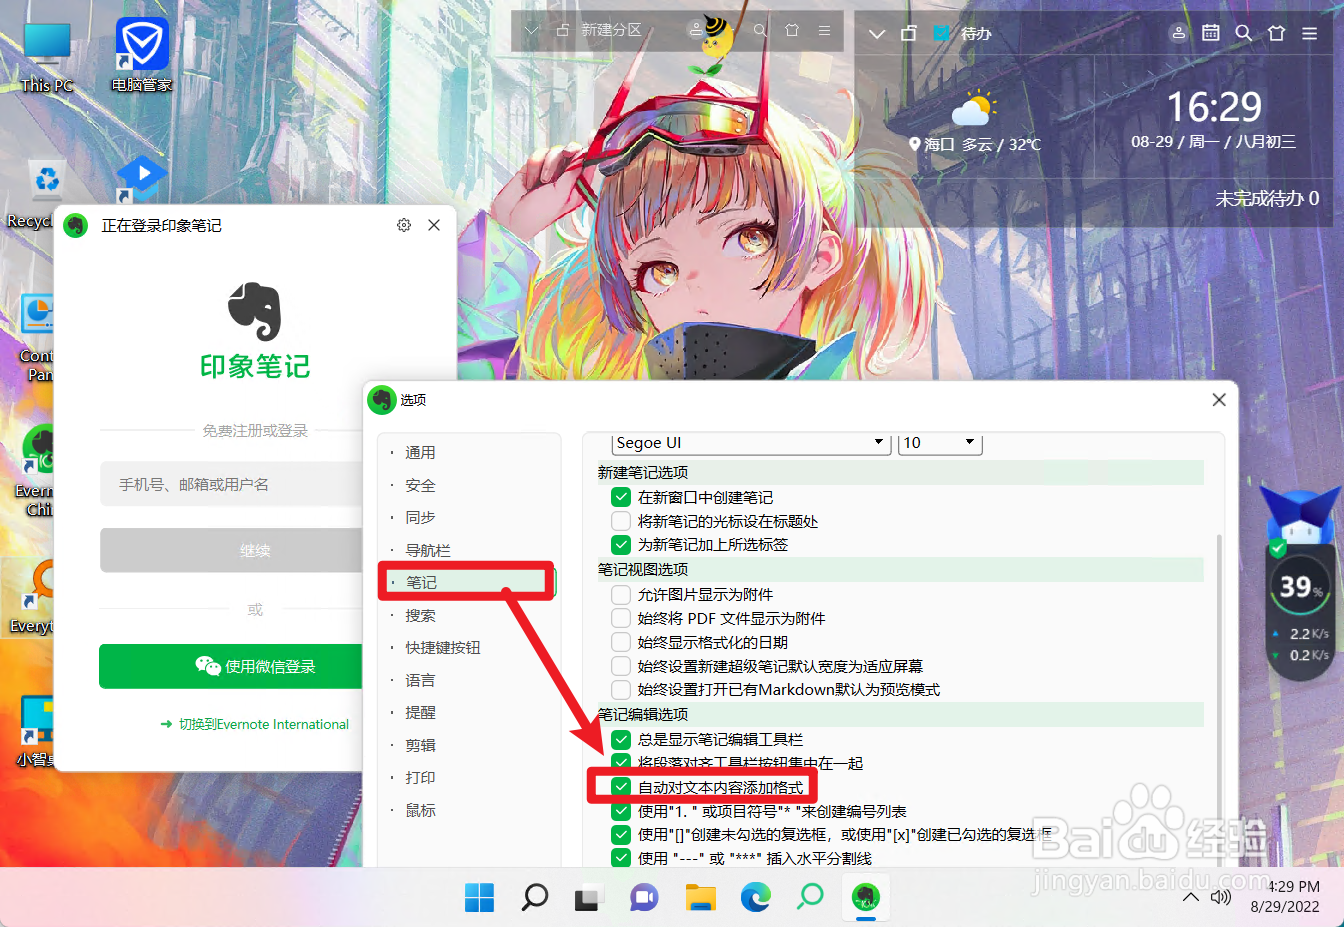Click 继续 button in login window

232,550
